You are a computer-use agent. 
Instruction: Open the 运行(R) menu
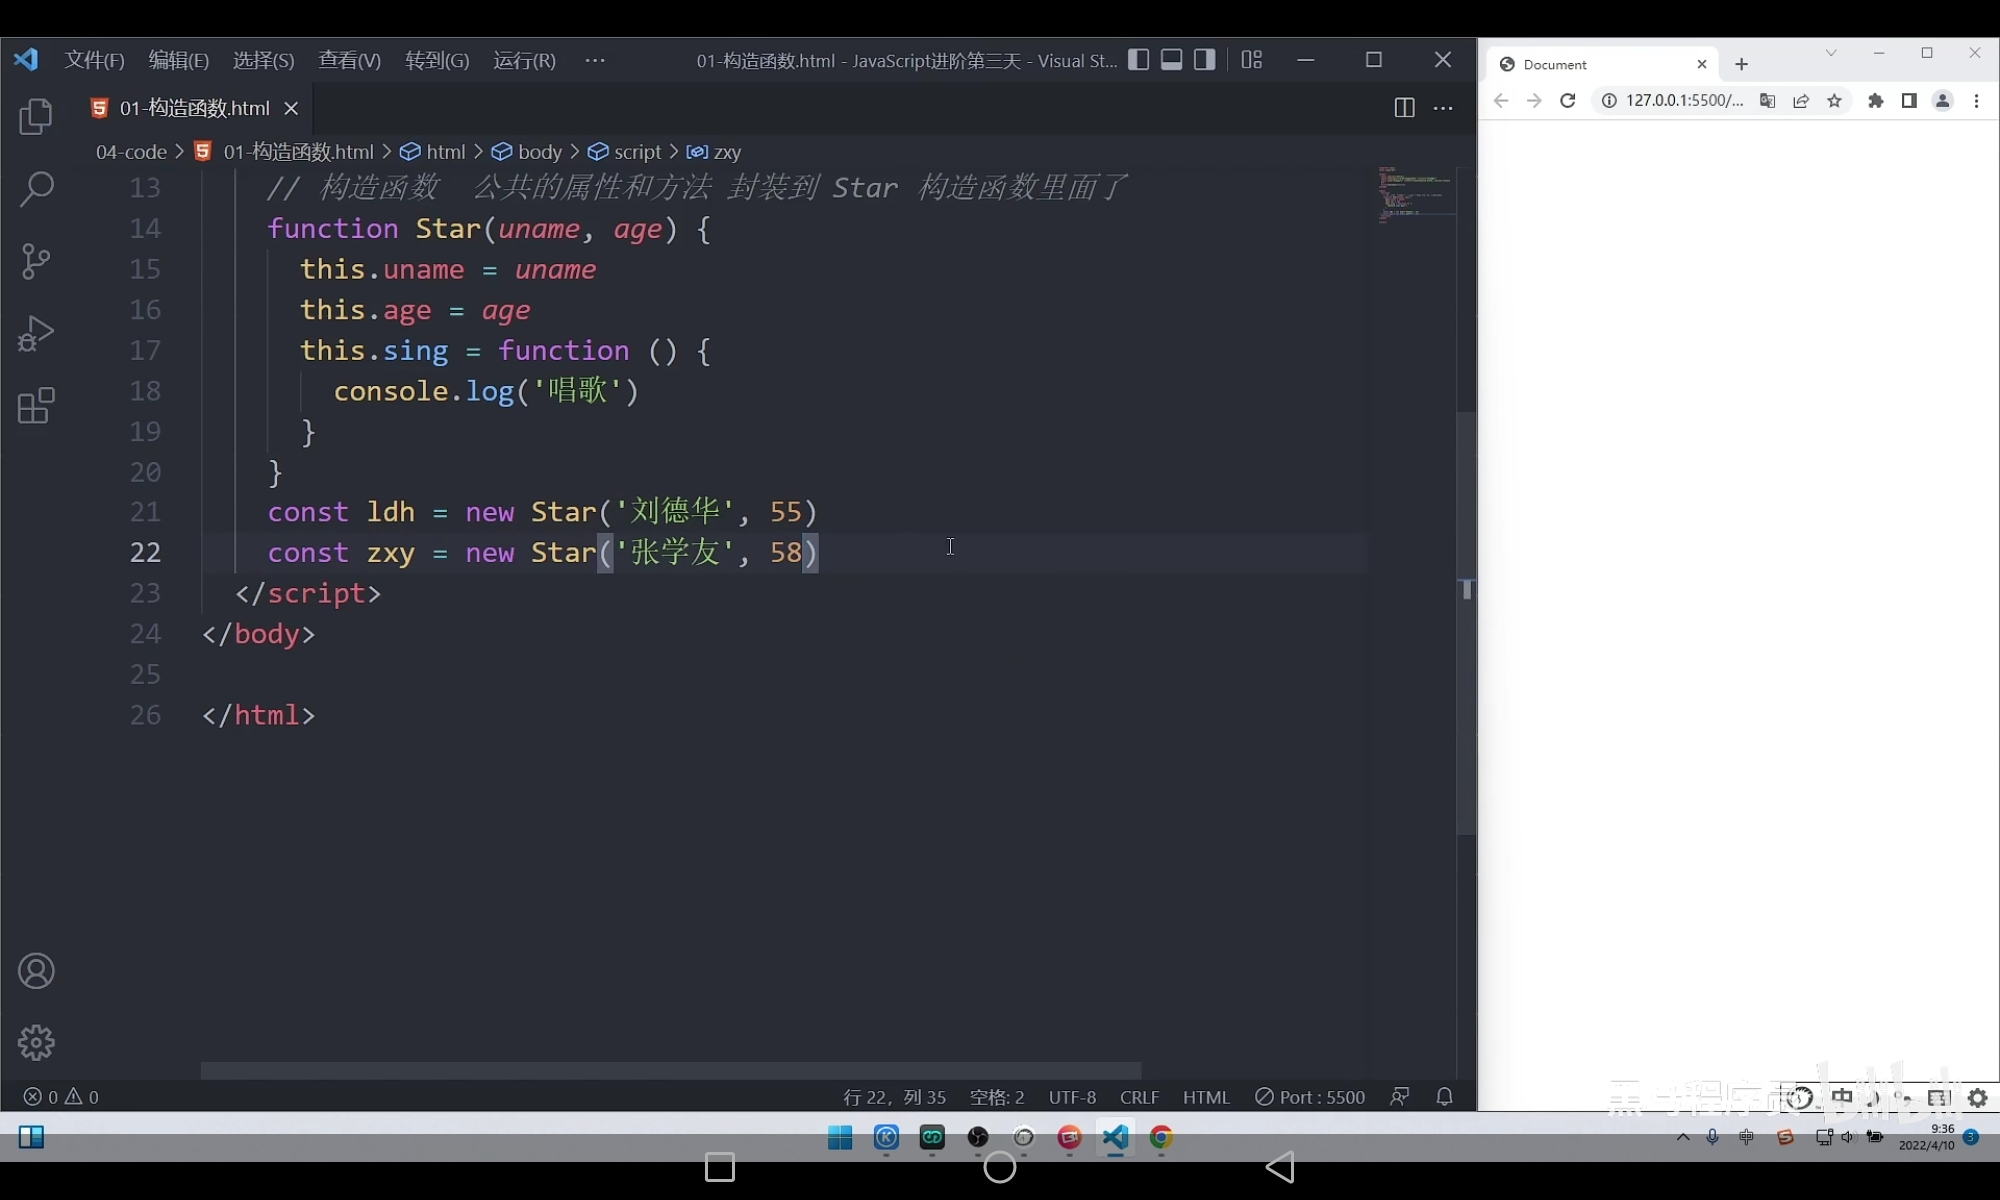tap(523, 60)
